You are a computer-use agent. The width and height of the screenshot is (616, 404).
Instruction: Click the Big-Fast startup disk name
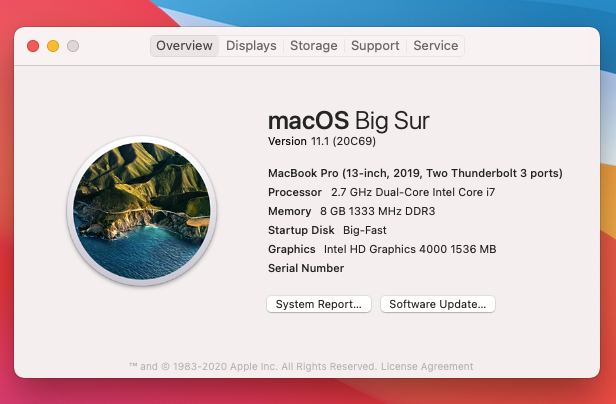[365, 230]
